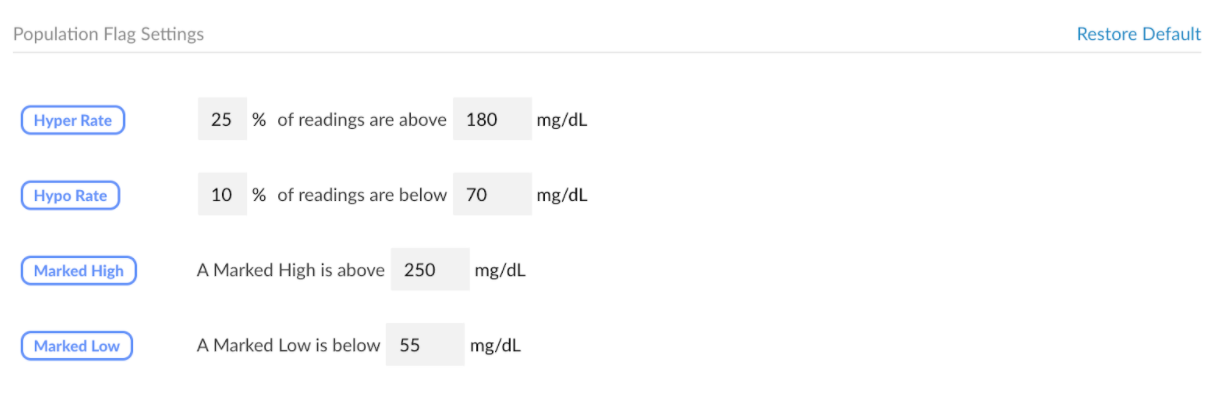
Task: Edit the hypo threshold field showing 70
Action: 492,194
